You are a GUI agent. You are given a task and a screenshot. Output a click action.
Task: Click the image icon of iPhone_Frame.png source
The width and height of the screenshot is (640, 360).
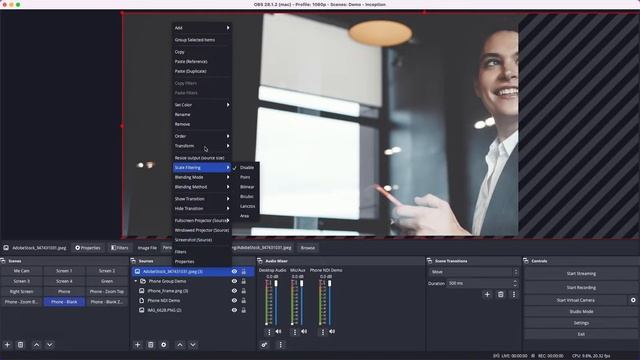point(142,291)
